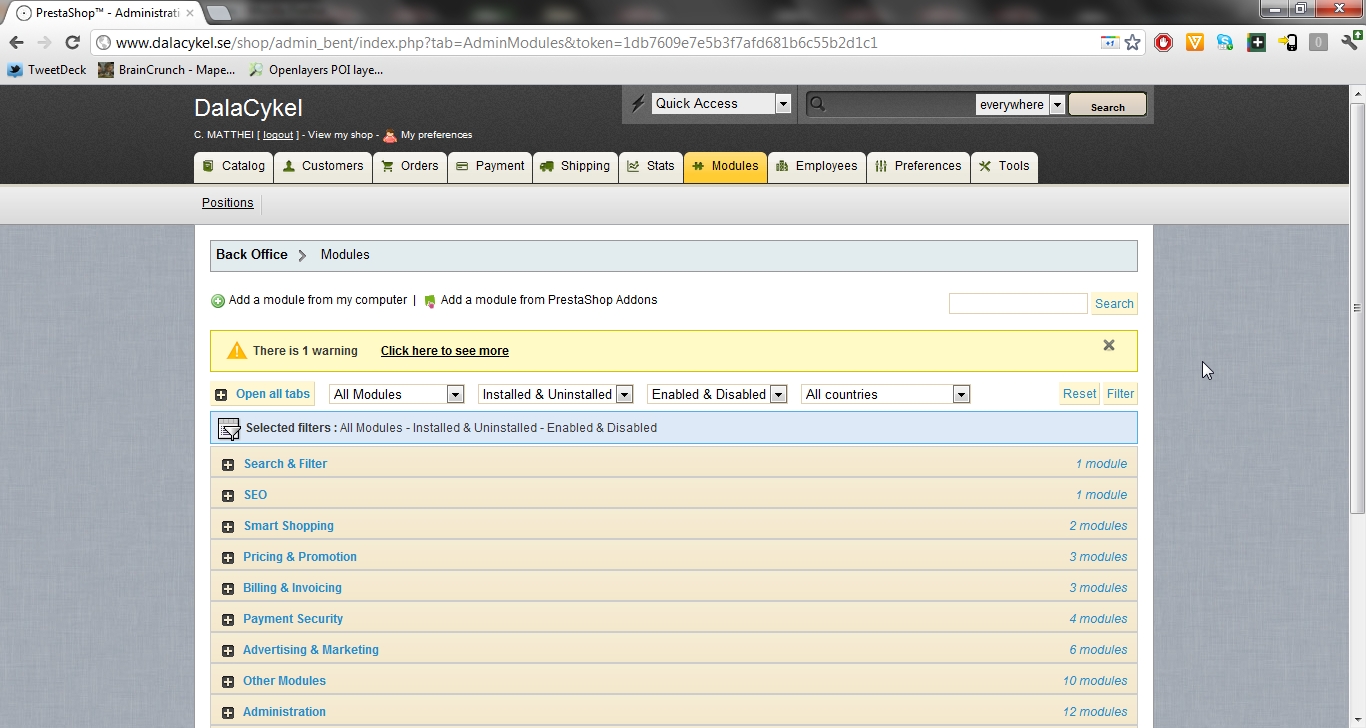1366x728 pixels.
Task: Open the Enabled & Disabled dropdown
Action: point(717,394)
